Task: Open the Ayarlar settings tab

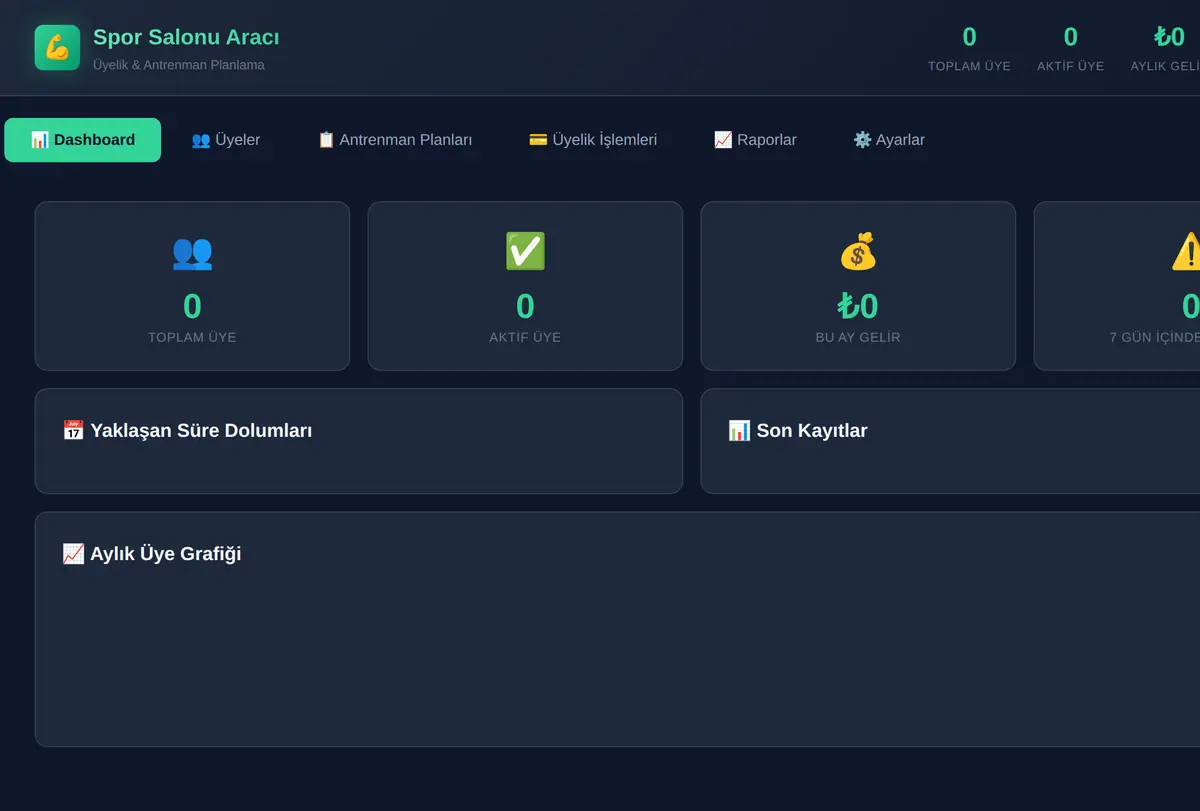Action: pyautogui.click(x=889, y=140)
